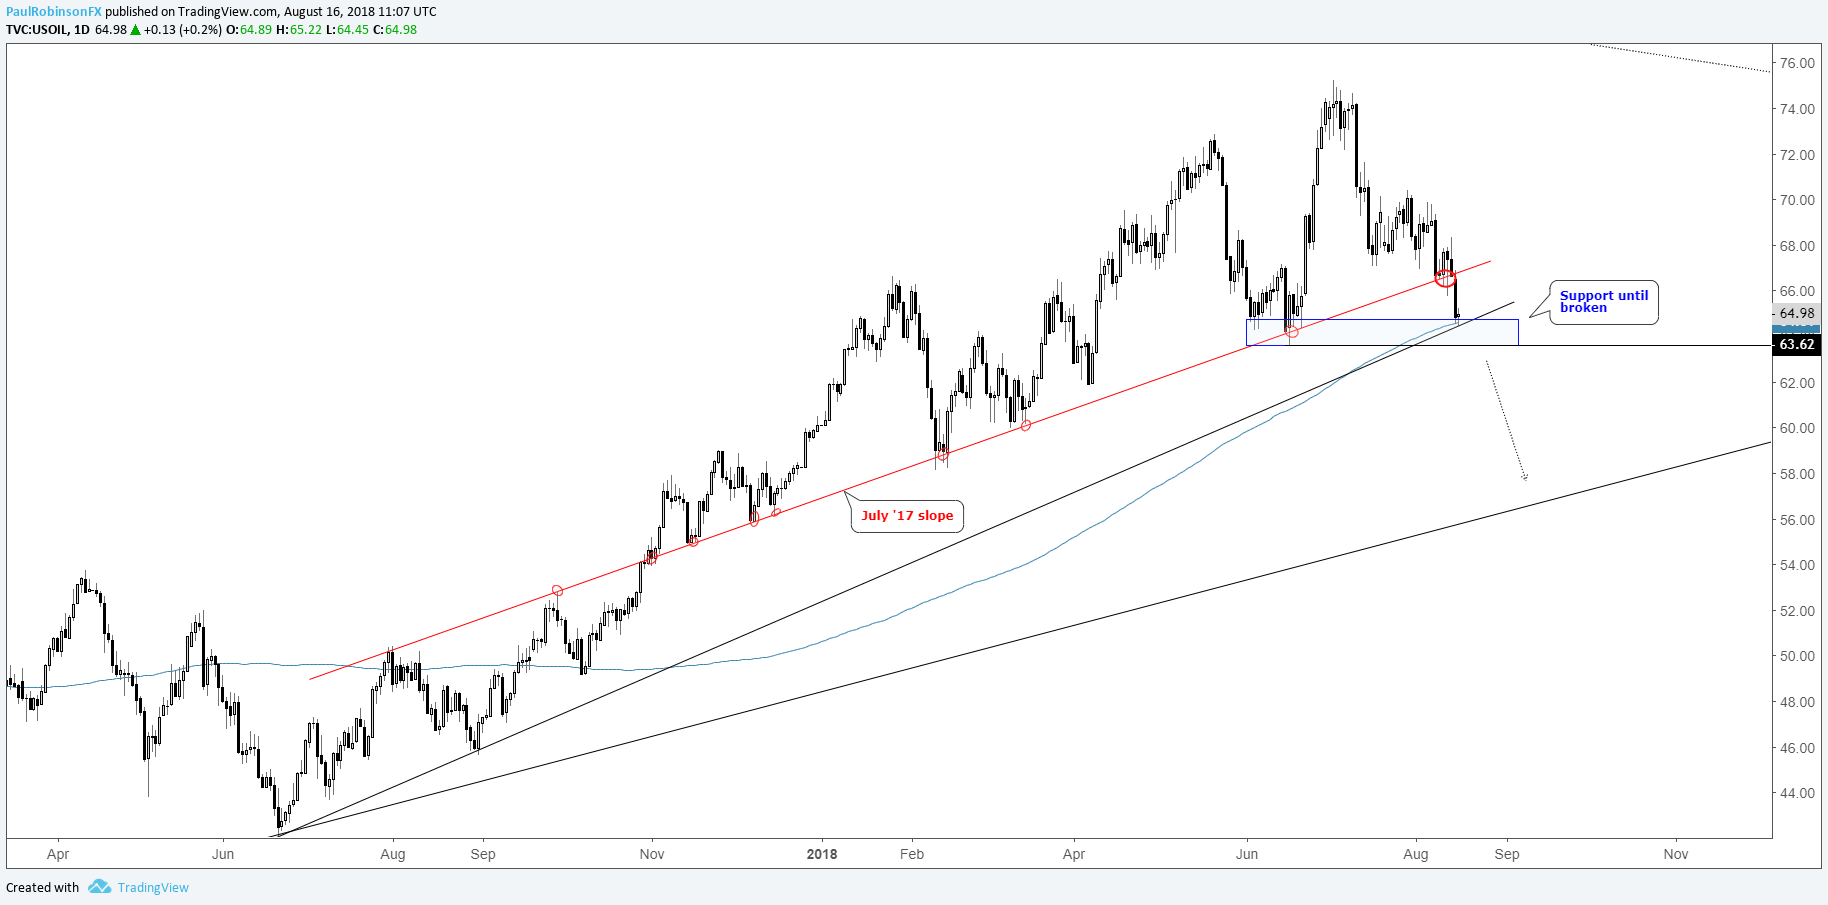Click the Jun 2018 time axis label
The image size is (1828, 905).
1247,854
